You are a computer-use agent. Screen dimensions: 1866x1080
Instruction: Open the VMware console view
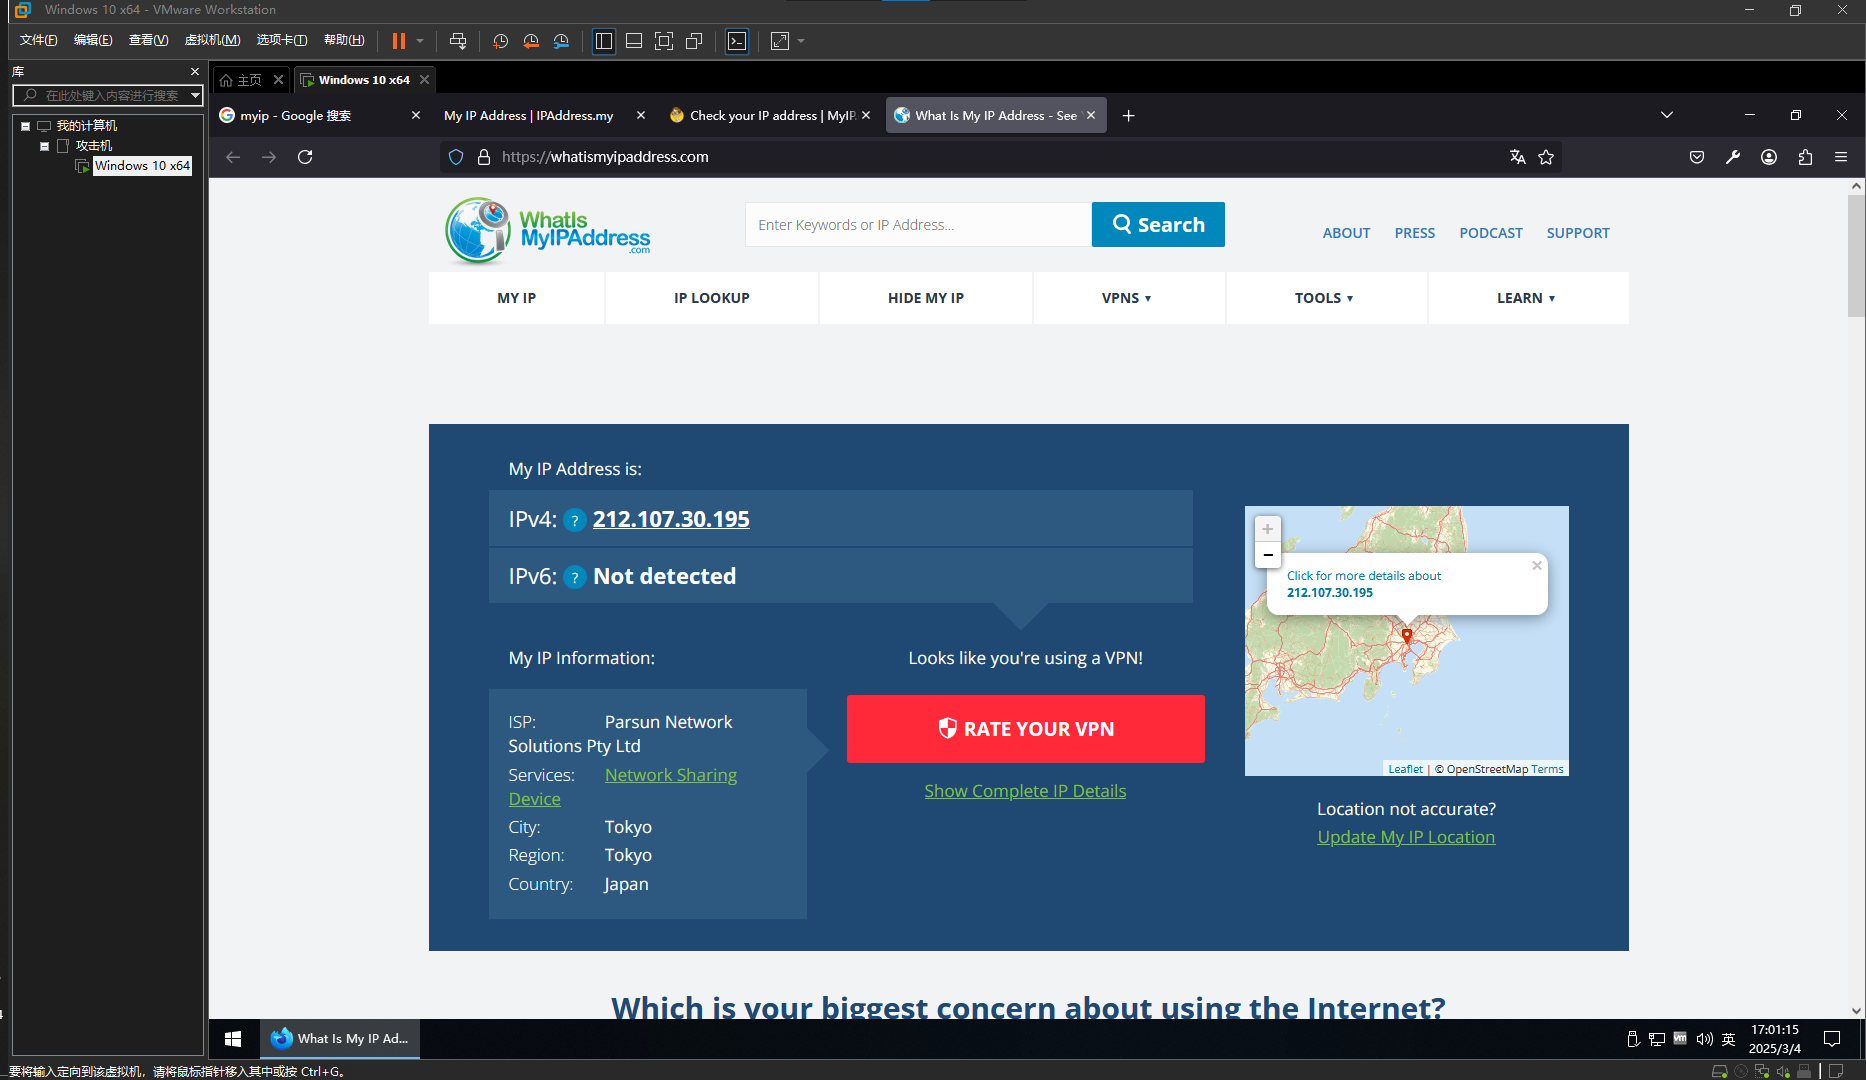[x=737, y=41]
